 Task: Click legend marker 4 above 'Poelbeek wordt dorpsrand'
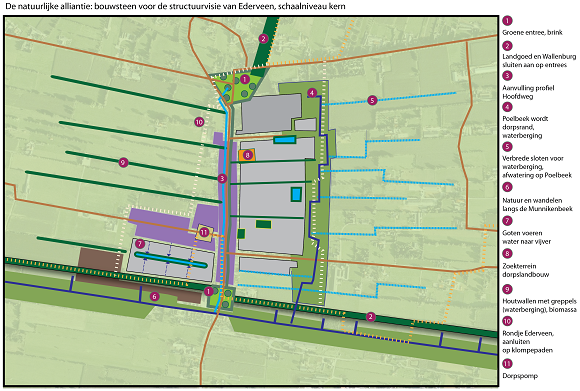[507, 107]
